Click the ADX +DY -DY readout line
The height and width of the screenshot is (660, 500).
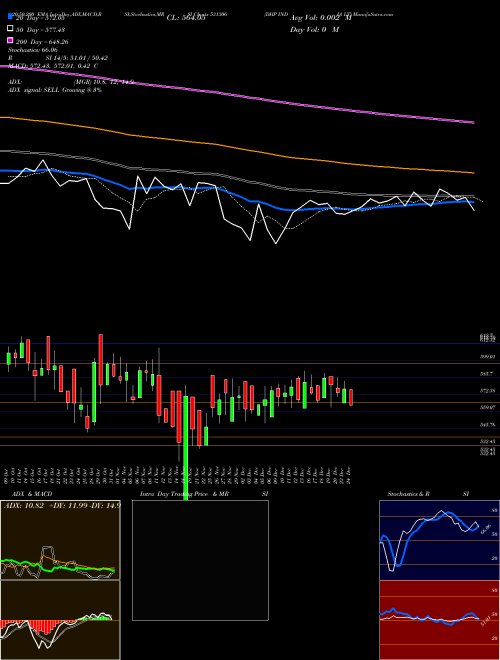click(x=62, y=505)
